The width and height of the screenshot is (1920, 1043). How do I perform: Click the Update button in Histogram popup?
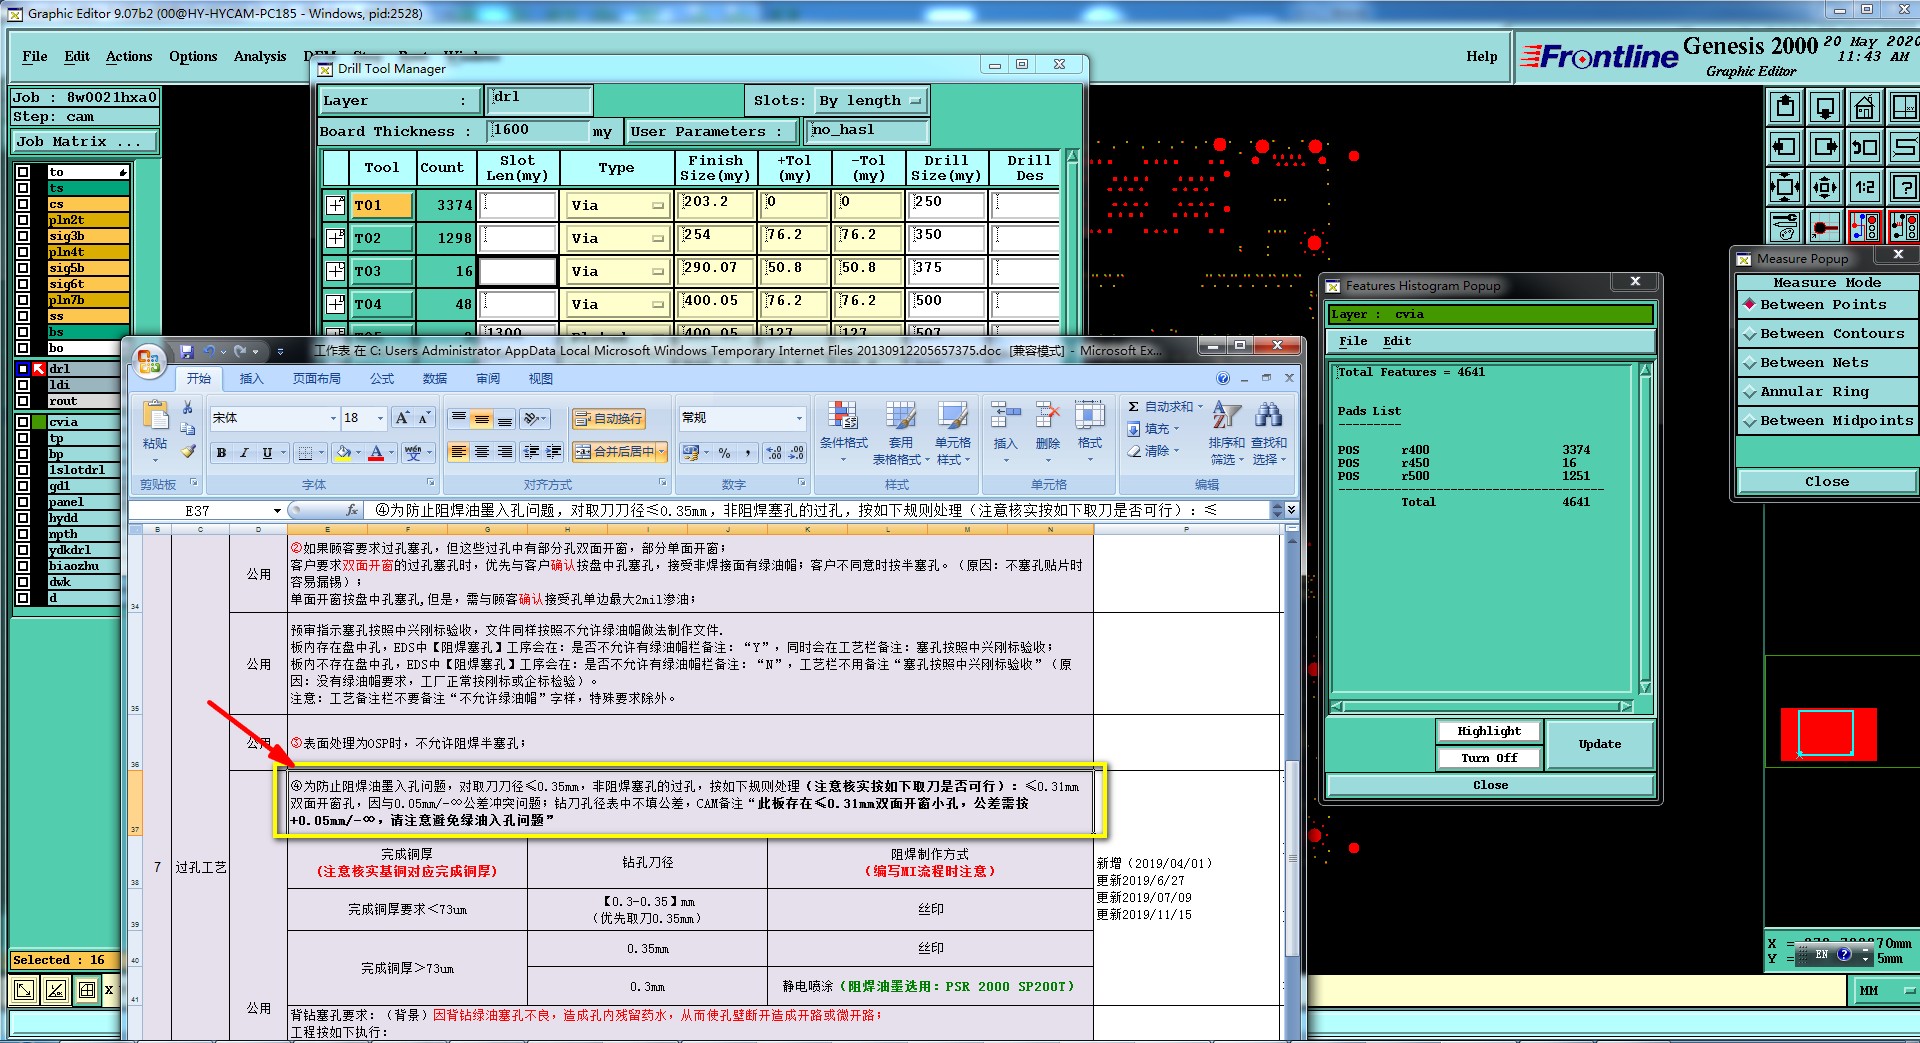point(1600,744)
